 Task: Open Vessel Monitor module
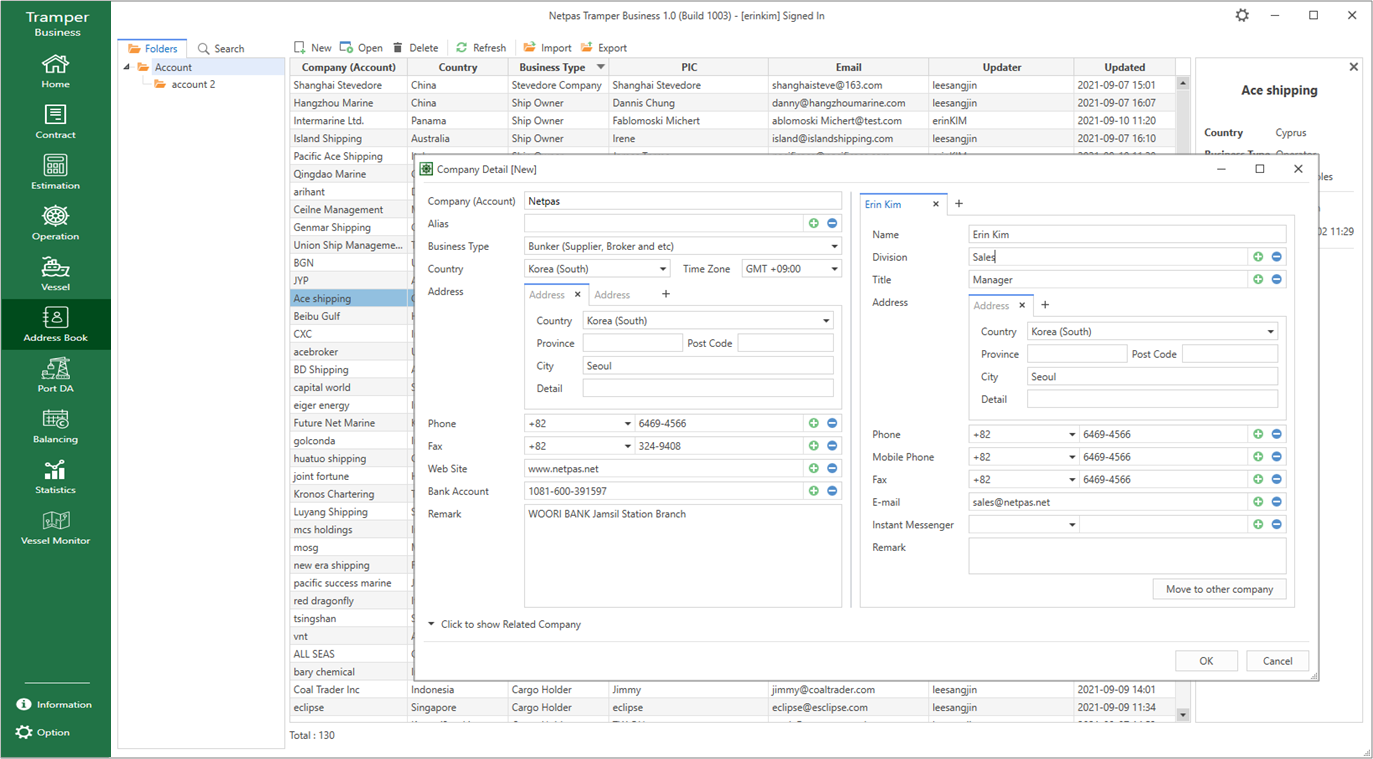pos(55,528)
